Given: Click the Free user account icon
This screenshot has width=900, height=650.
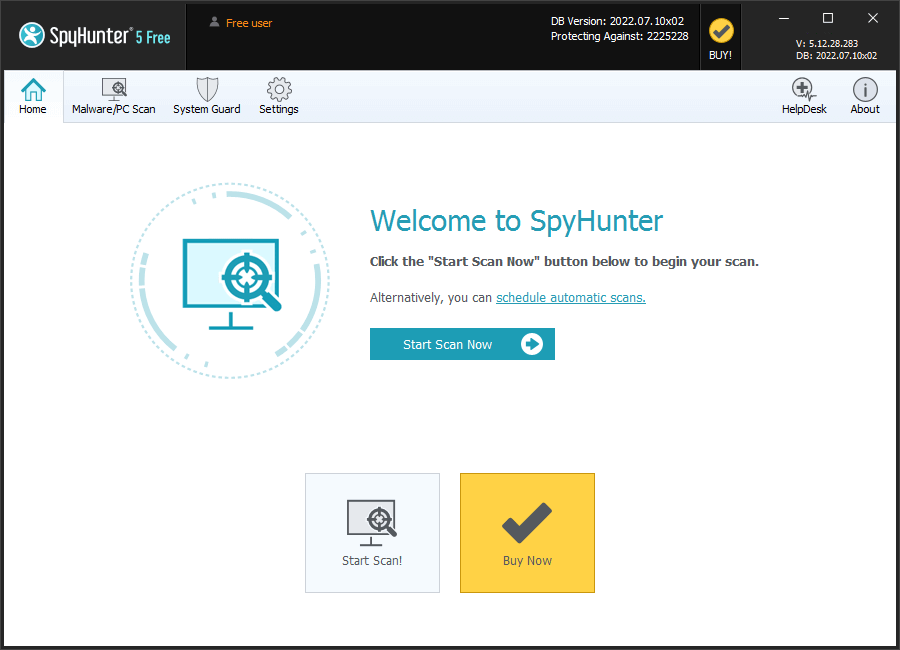Looking at the screenshot, I should (213, 21).
